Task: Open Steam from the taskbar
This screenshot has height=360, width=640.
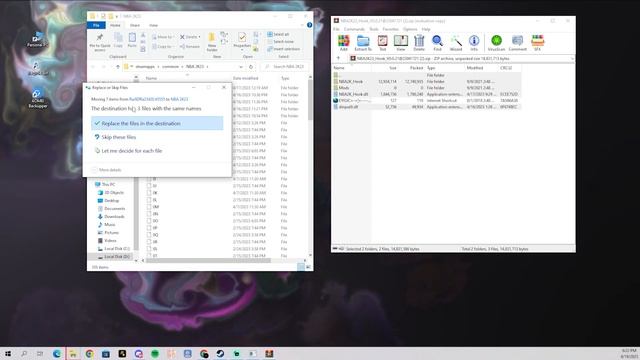Action: tap(220, 353)
